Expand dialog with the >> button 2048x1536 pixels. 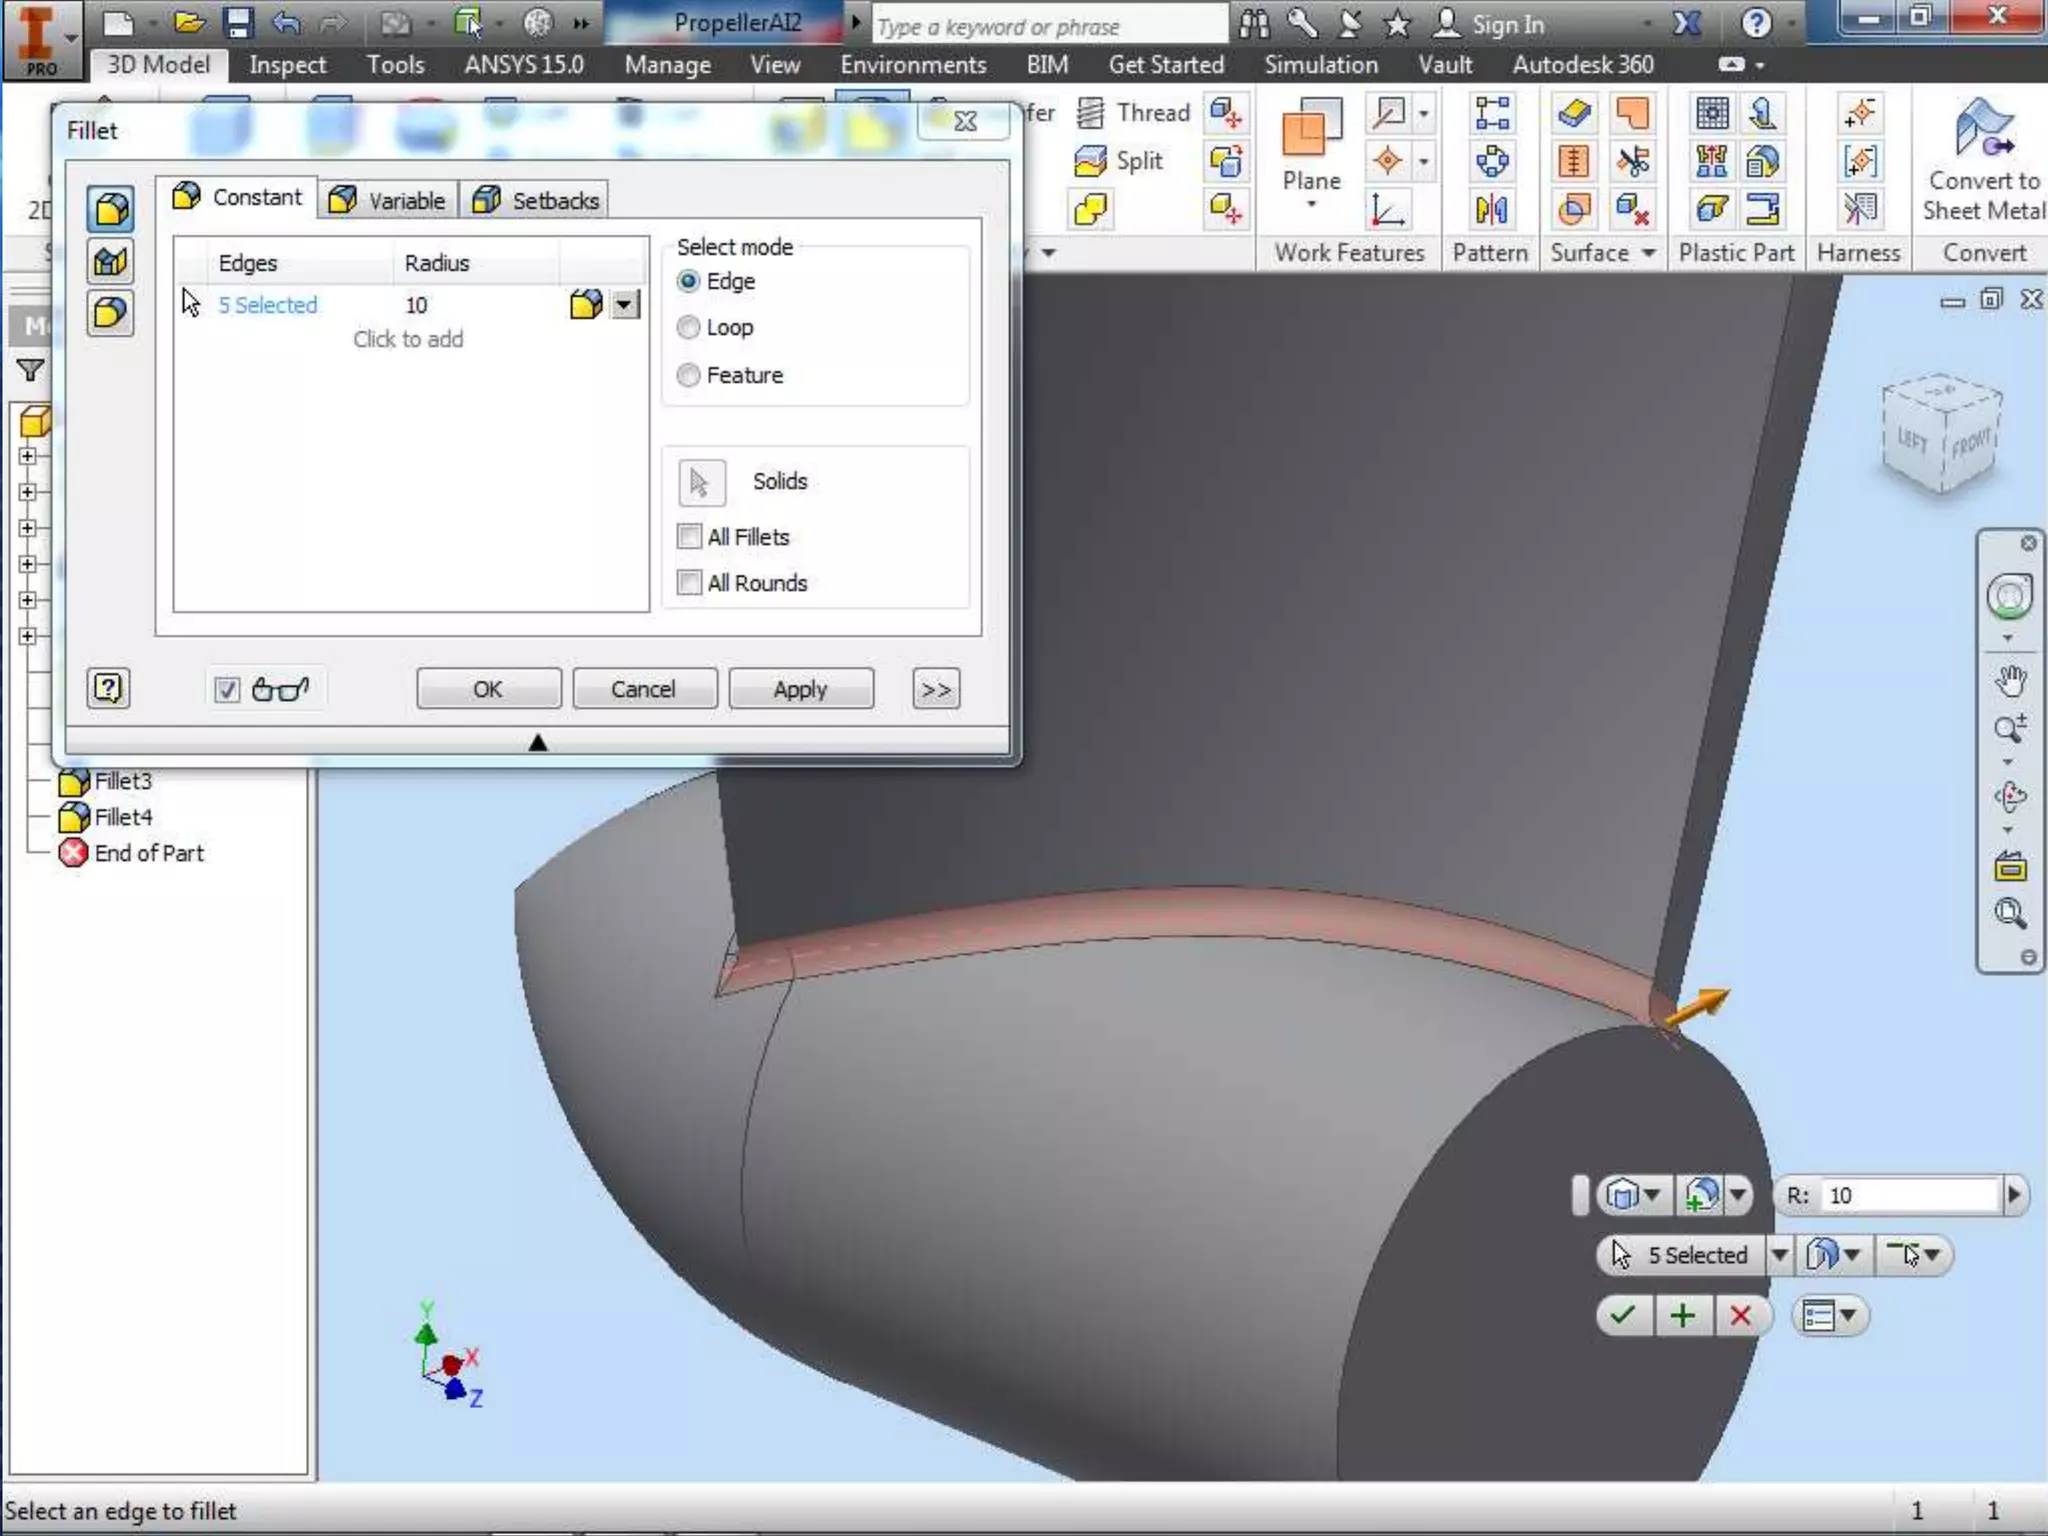click(935, 689)
